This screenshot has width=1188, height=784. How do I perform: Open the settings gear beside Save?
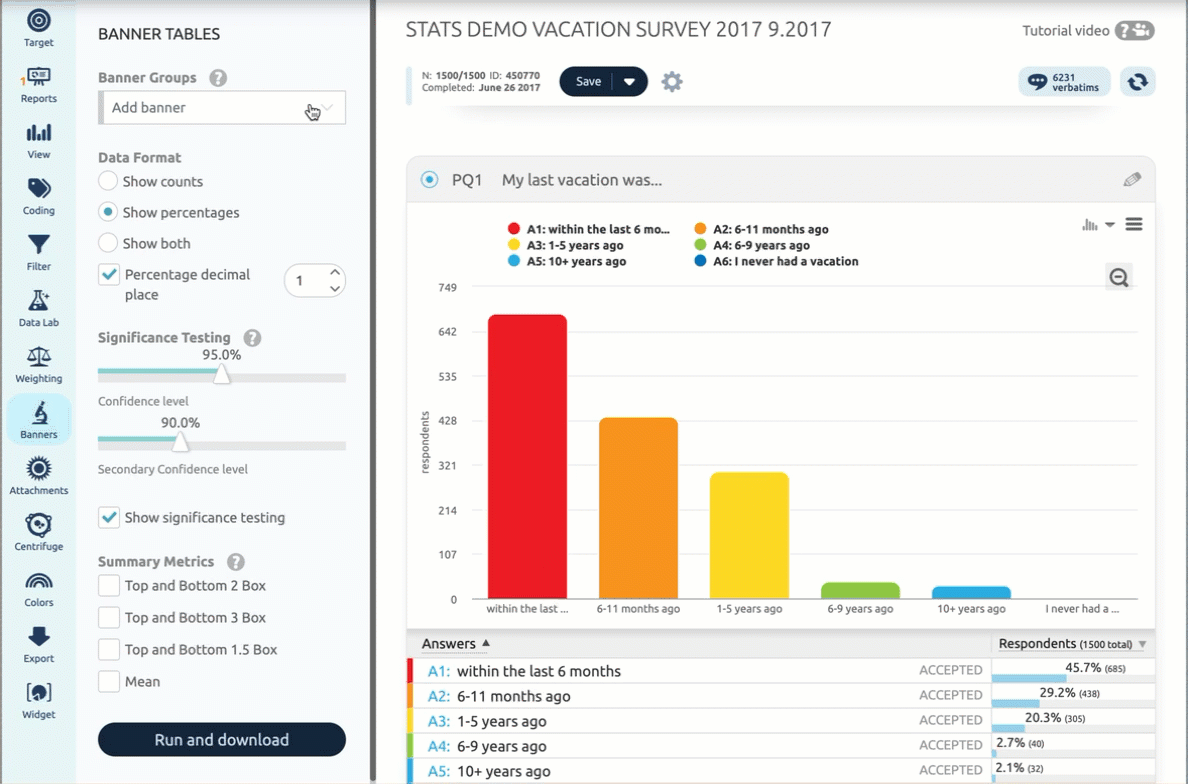pos(672,82)
